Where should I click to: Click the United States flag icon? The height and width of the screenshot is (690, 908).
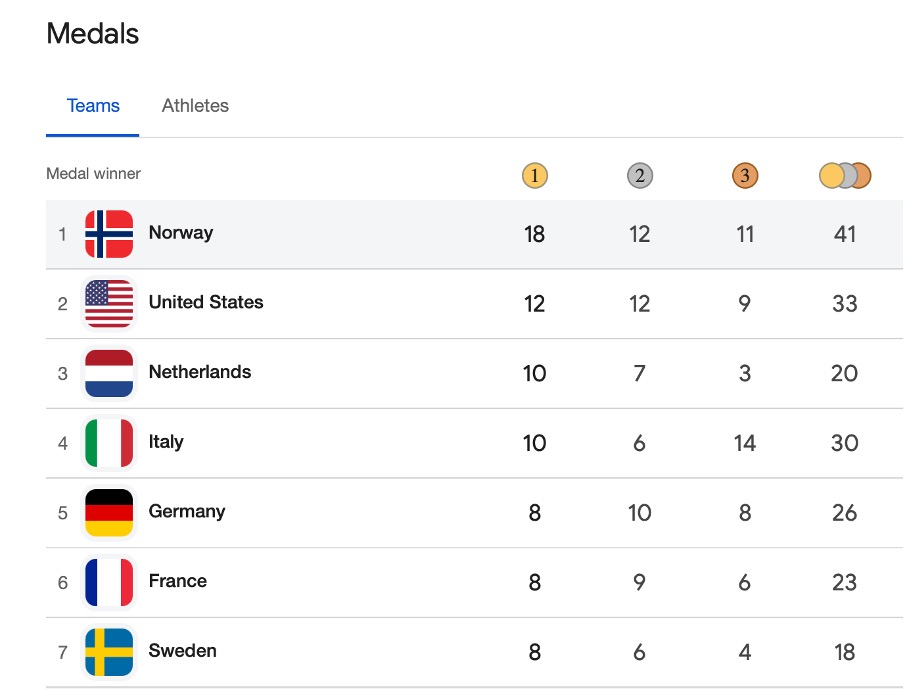tap(109, 304)
